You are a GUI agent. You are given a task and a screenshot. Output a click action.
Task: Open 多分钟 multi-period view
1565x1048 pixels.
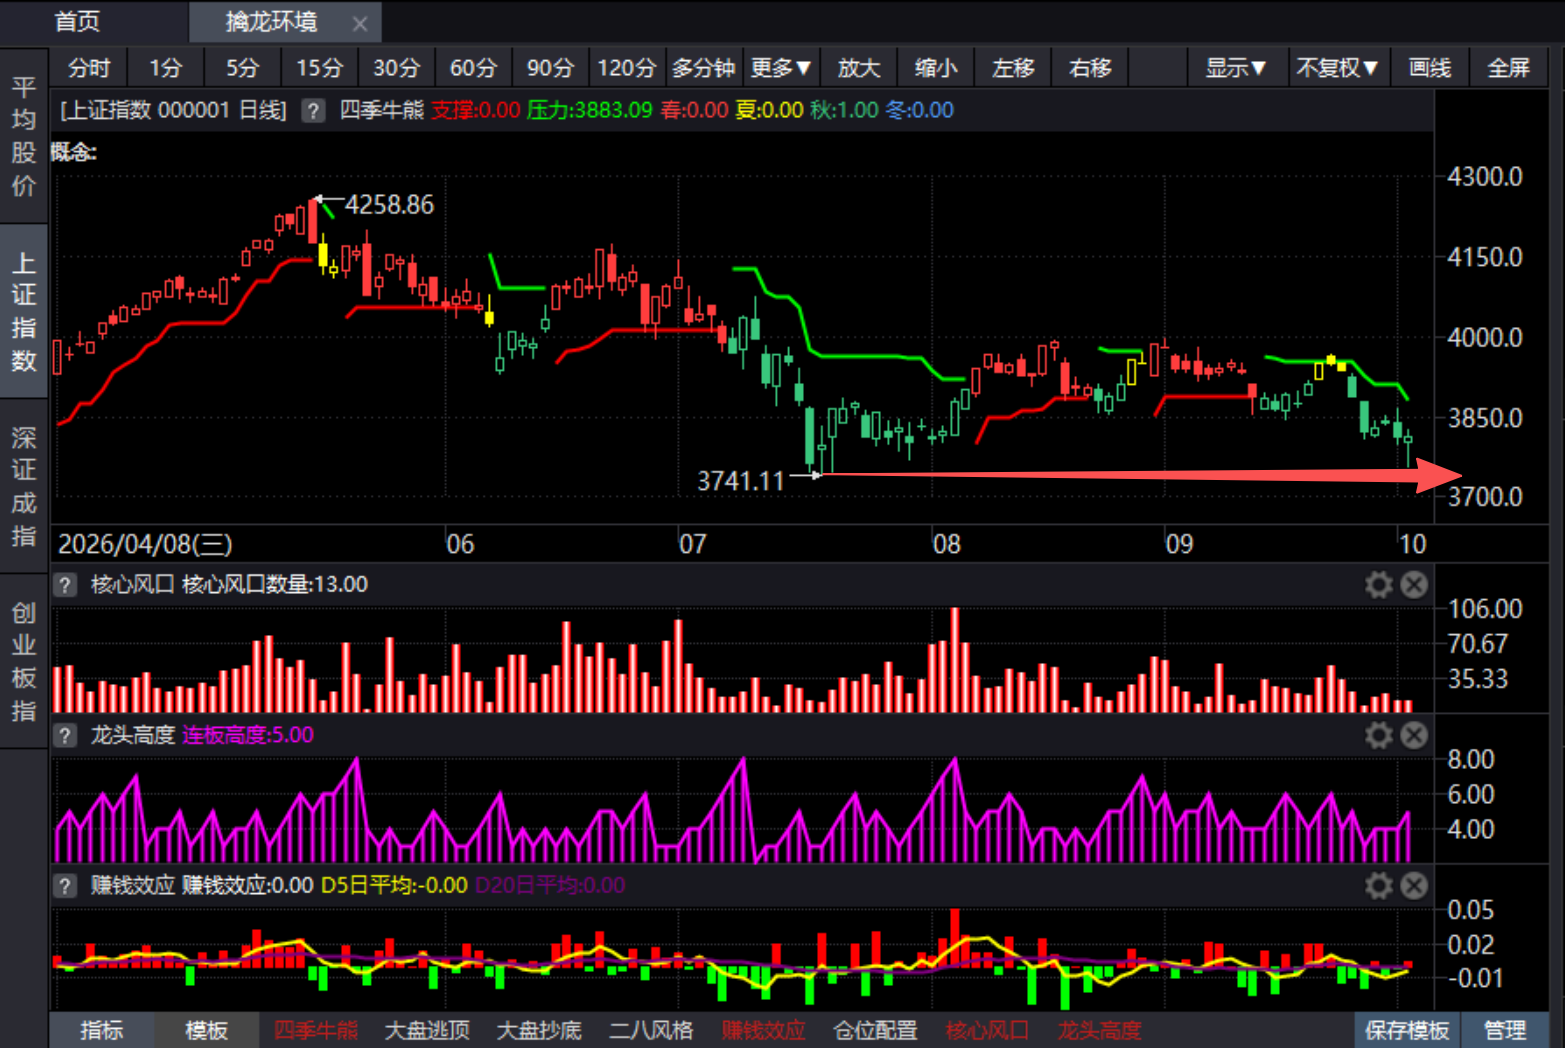coord(704,68)
